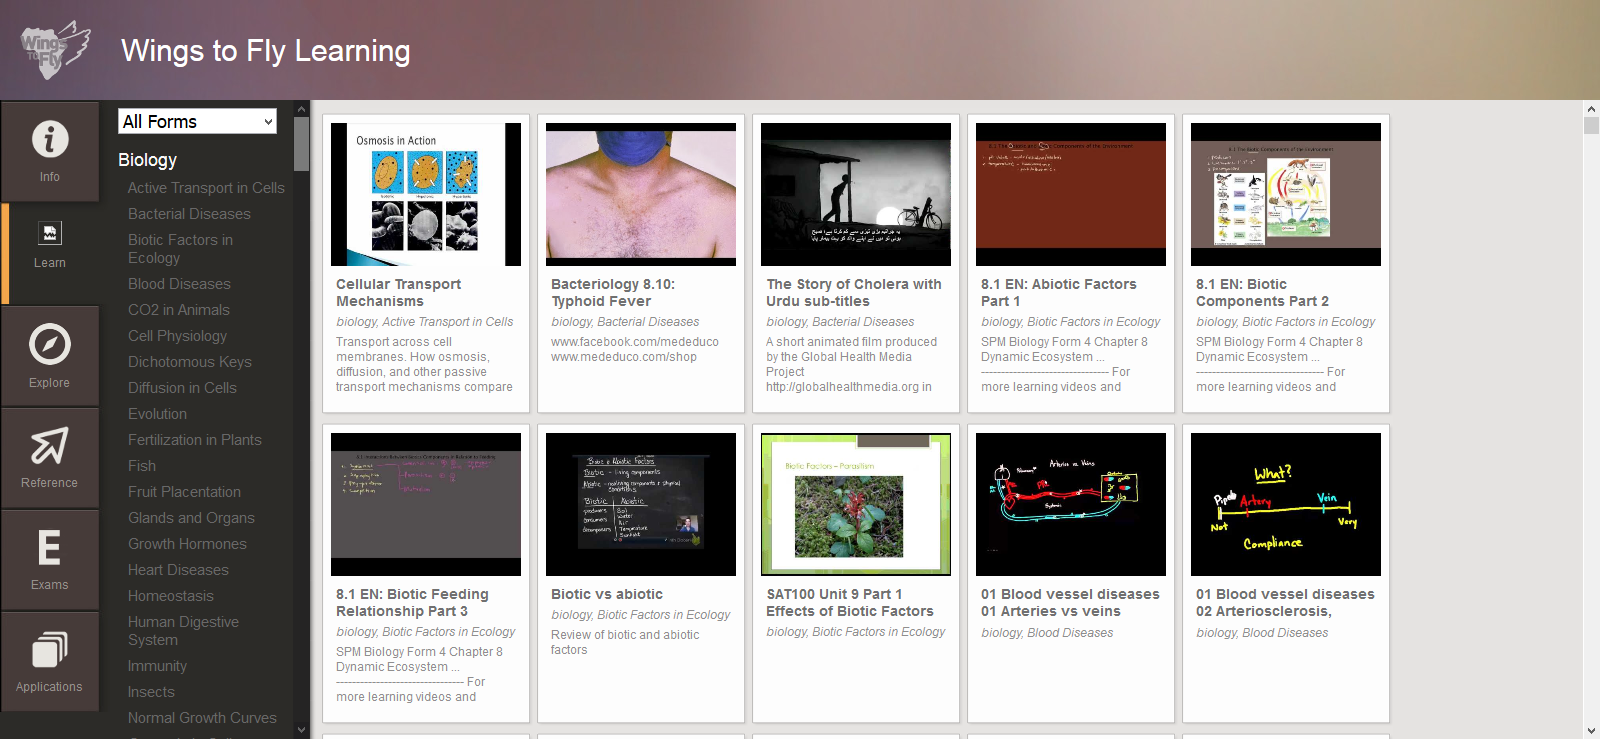
Task: Click 'Transport across cell membranes' description
Action: click(424, 364)
